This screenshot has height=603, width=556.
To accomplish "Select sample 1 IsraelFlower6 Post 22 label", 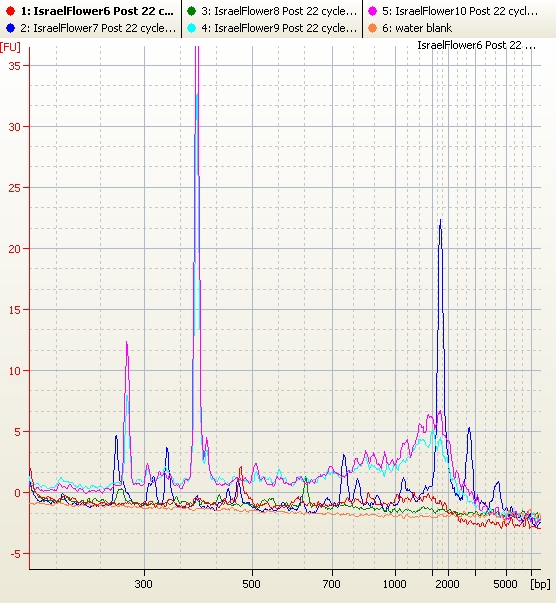I will (x=97, y=11).
